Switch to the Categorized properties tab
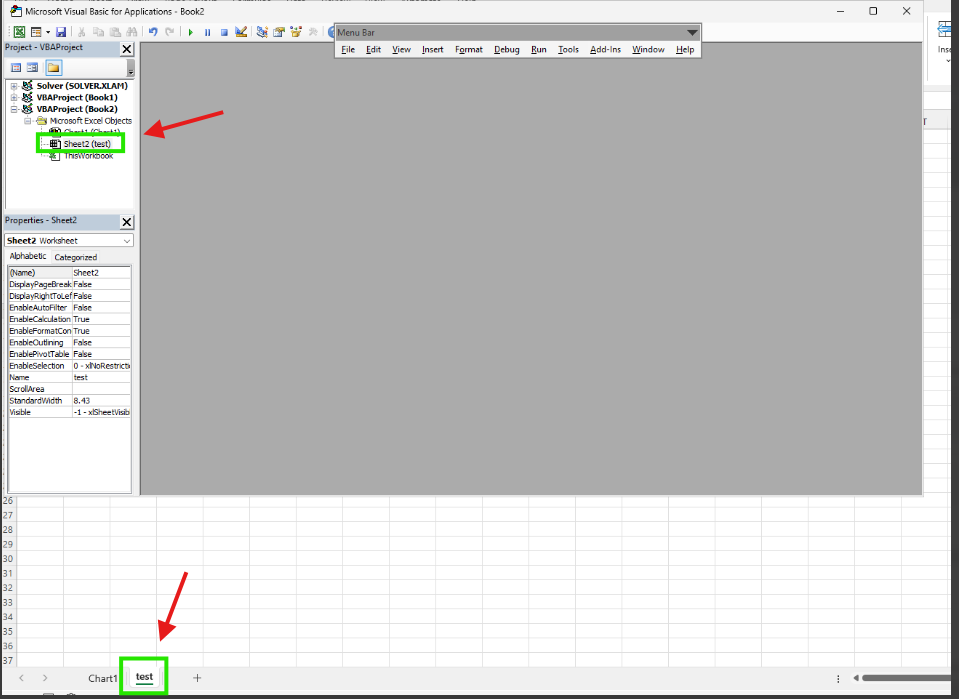This screenshot has height=699, width=959. (75, 257)
